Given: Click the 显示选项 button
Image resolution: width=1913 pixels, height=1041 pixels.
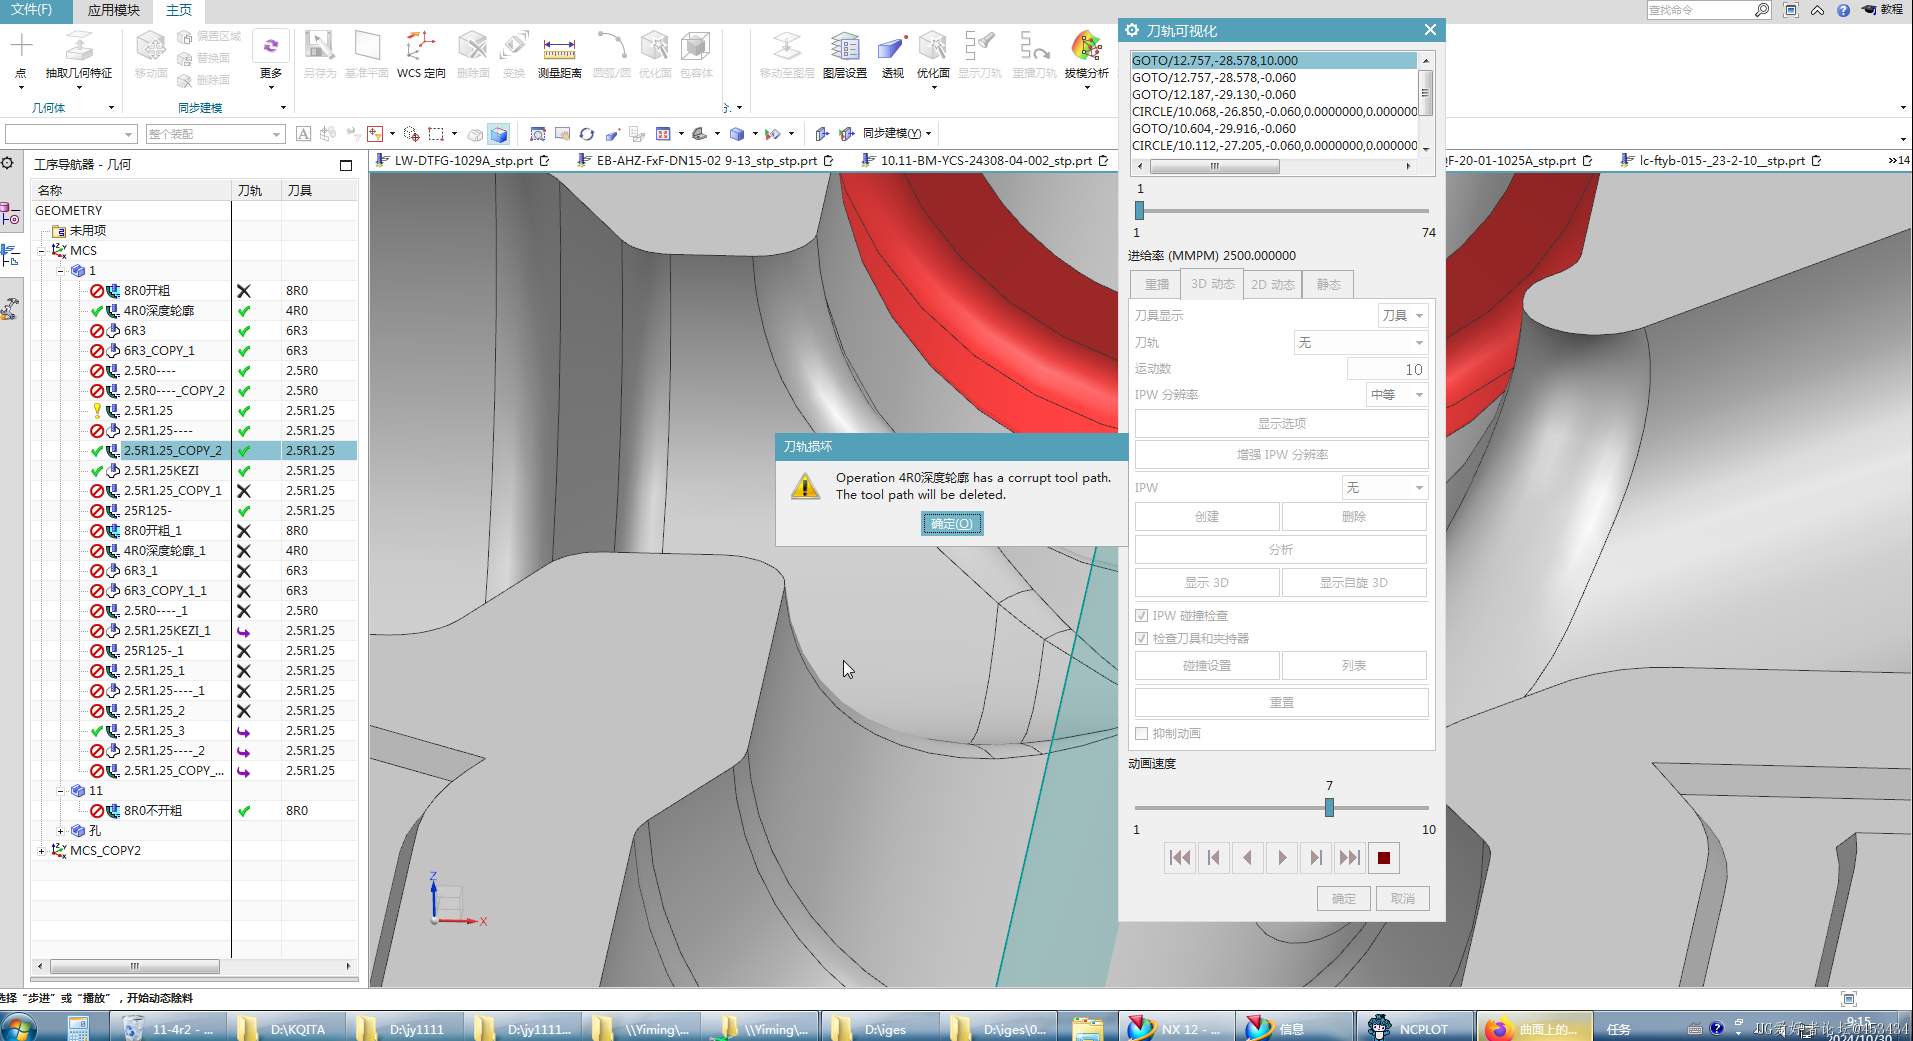Looking at the screenshot, I should point(1281,424).
